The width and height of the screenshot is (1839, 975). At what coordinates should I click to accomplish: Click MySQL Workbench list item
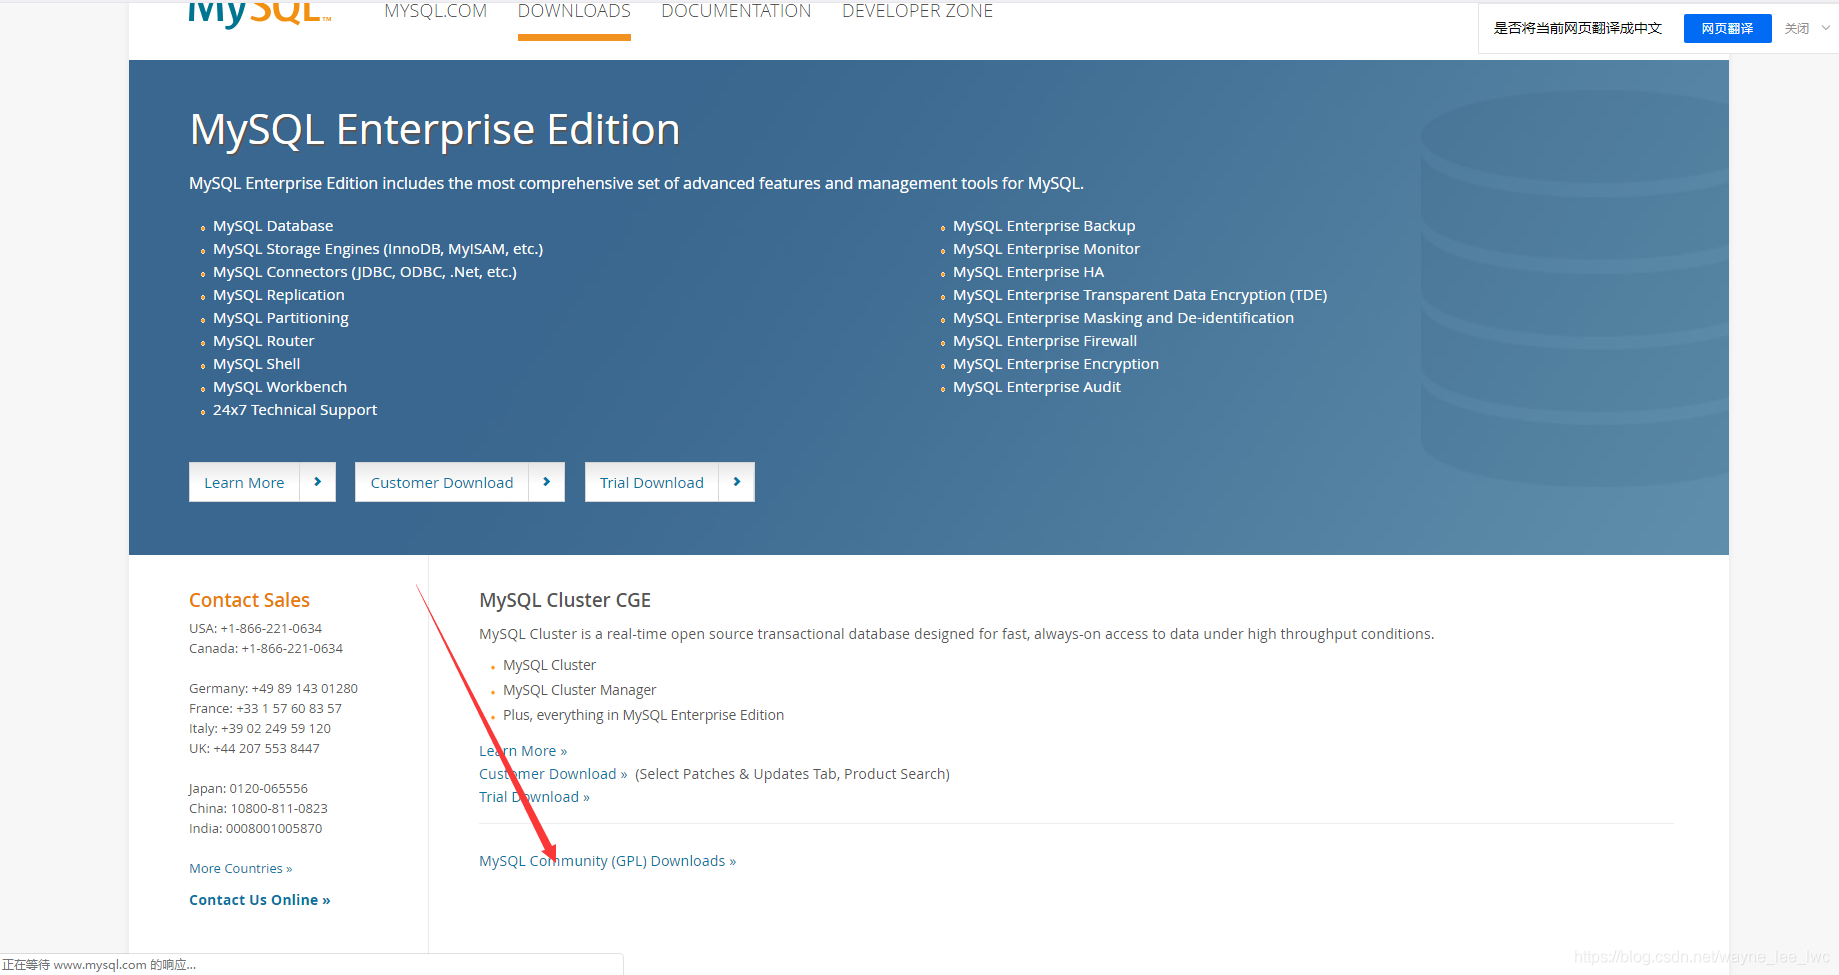(x=280, y=387)
